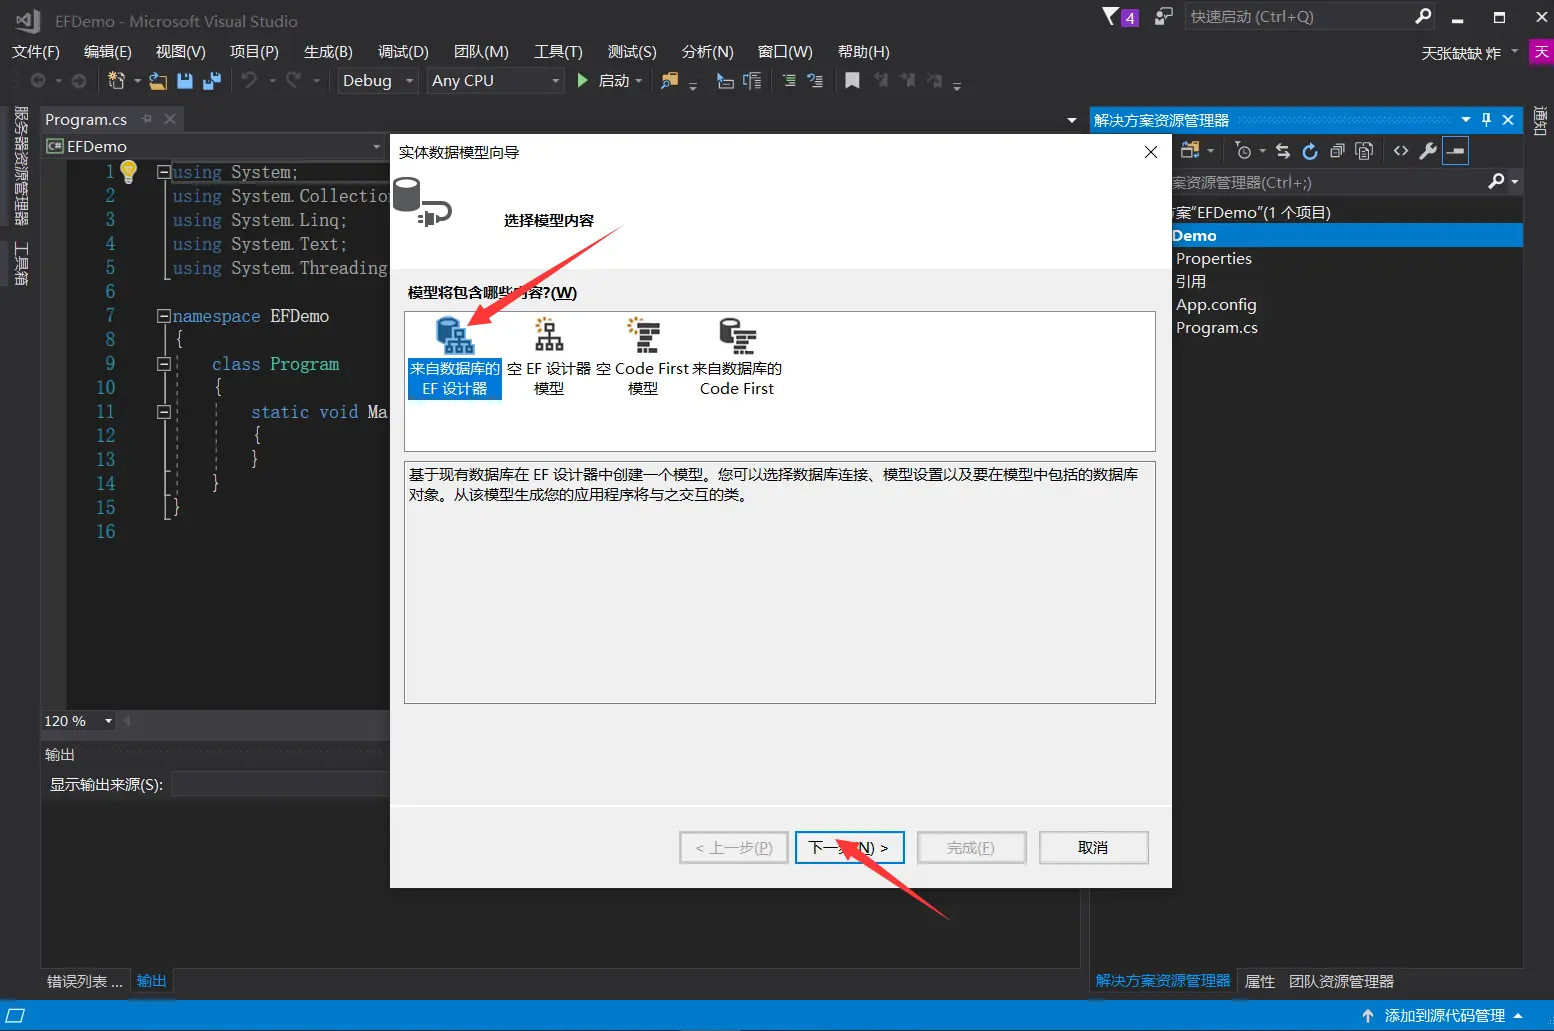
Task: Open properties wrench icon in Solution Explorer
Action: click(1428, 151)
